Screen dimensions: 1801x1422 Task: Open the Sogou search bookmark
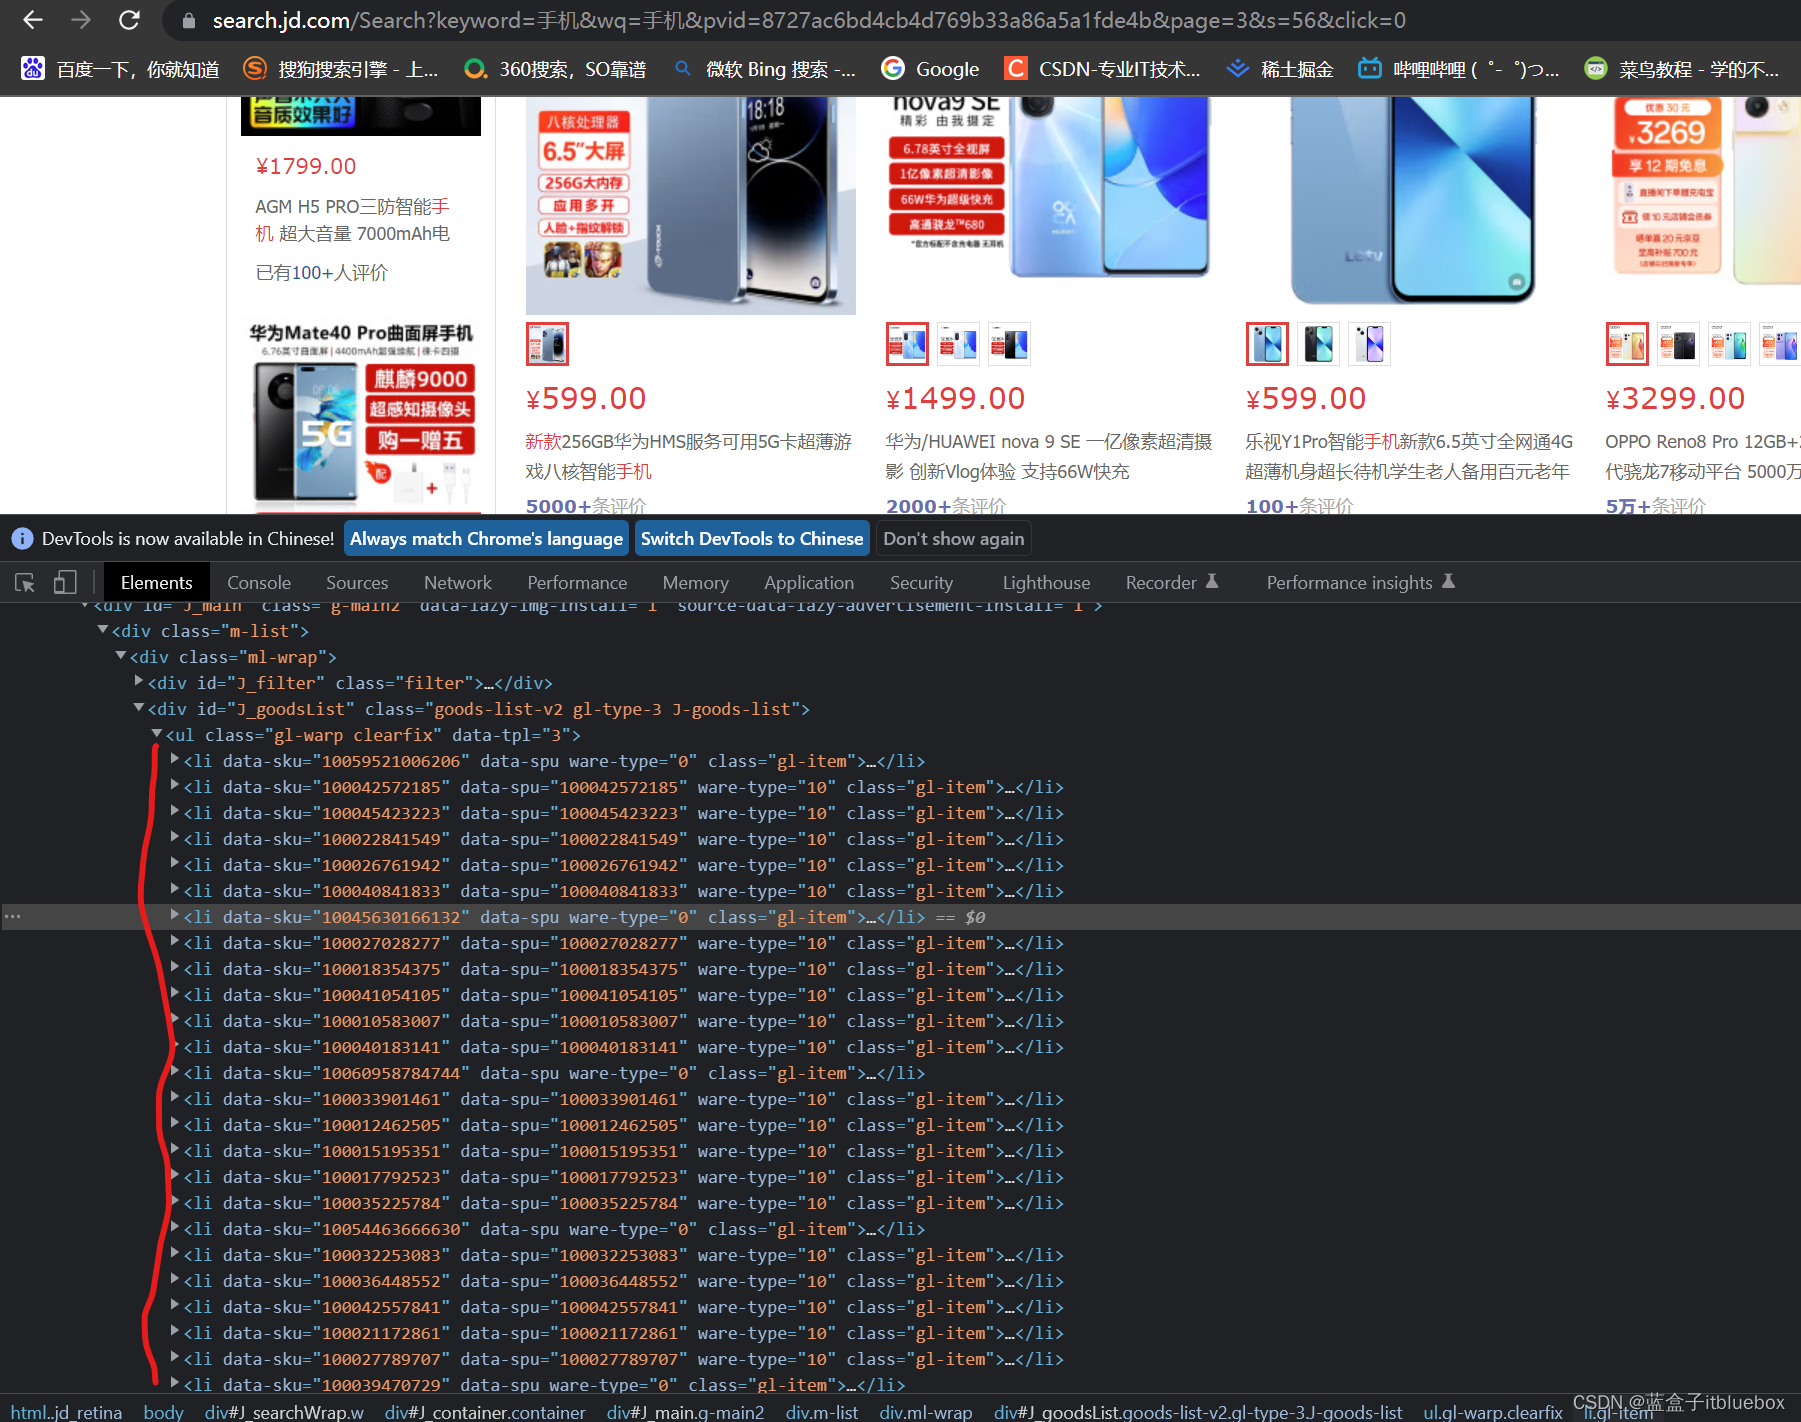tap(341, 68)
